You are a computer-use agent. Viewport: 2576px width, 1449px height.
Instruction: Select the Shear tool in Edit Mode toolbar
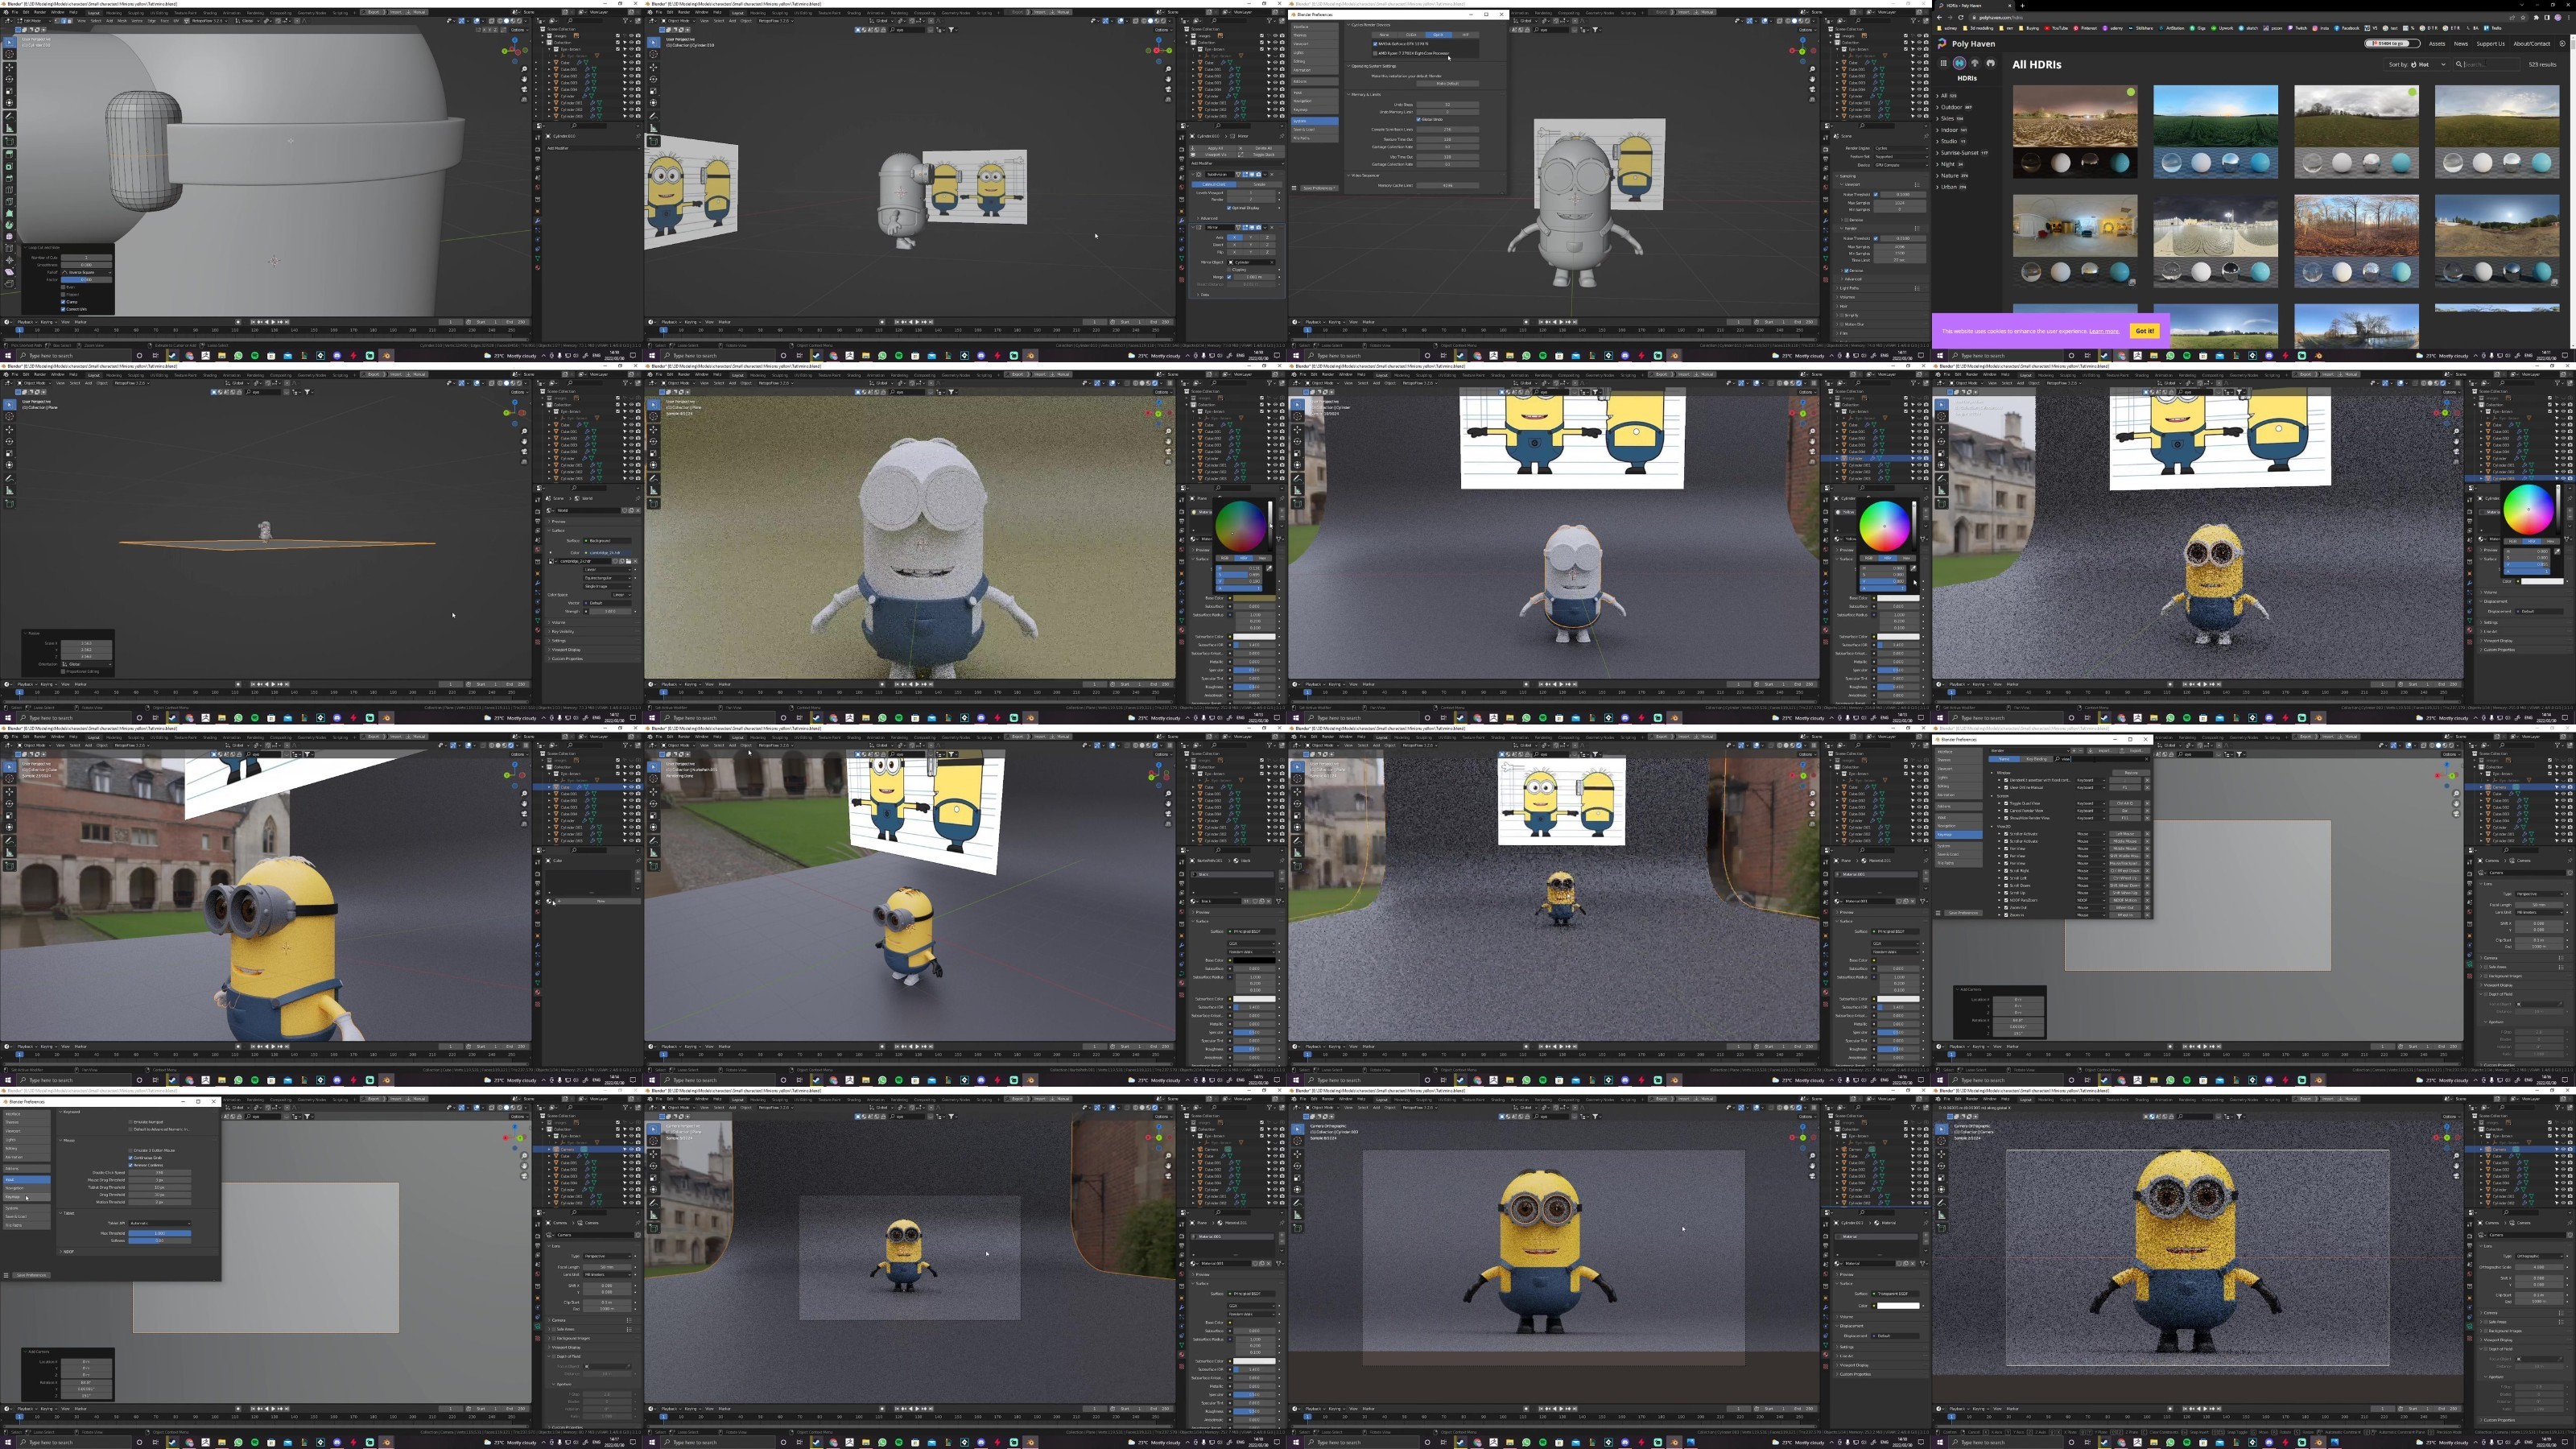(9, 272)
